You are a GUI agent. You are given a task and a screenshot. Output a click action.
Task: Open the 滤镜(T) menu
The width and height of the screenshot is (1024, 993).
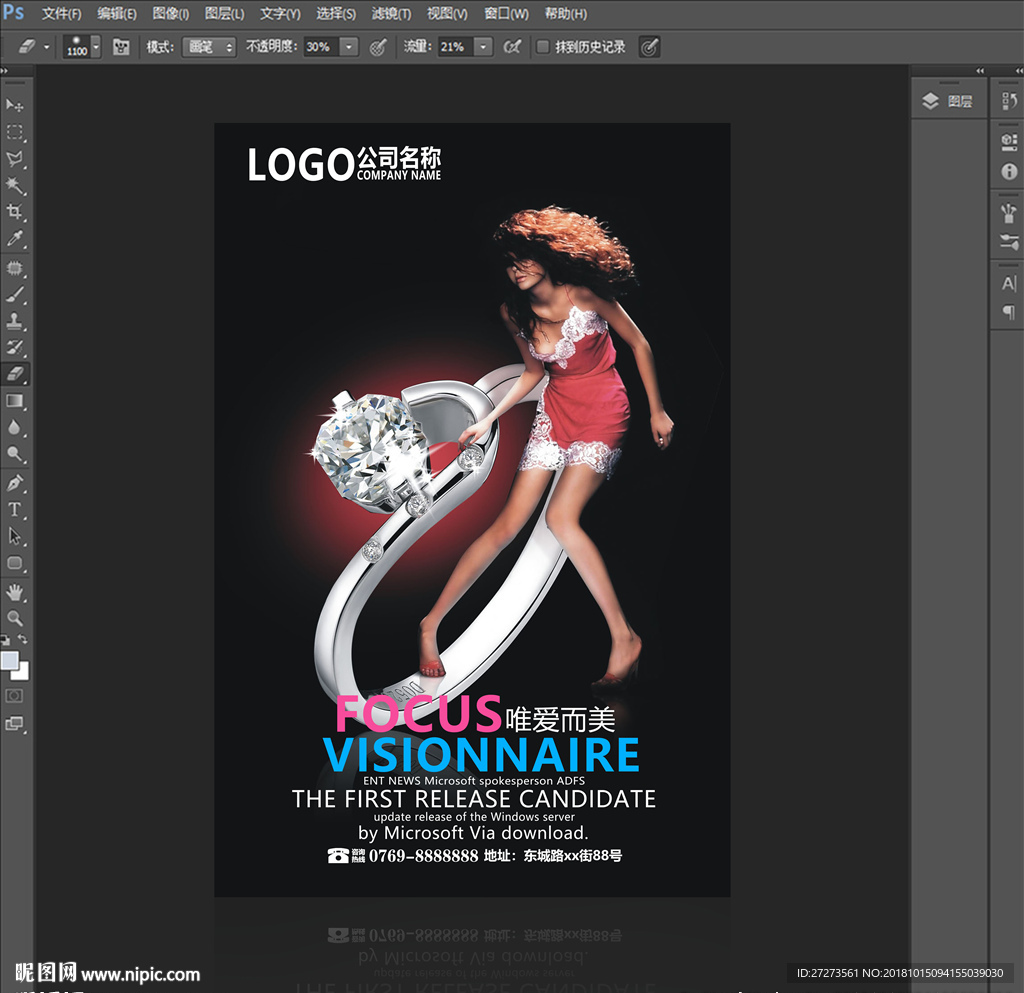click(x=391, y=14)
